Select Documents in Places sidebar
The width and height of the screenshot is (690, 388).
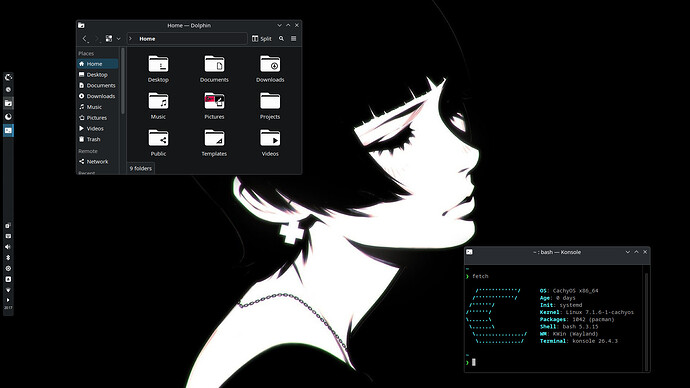tap(97, 85)
